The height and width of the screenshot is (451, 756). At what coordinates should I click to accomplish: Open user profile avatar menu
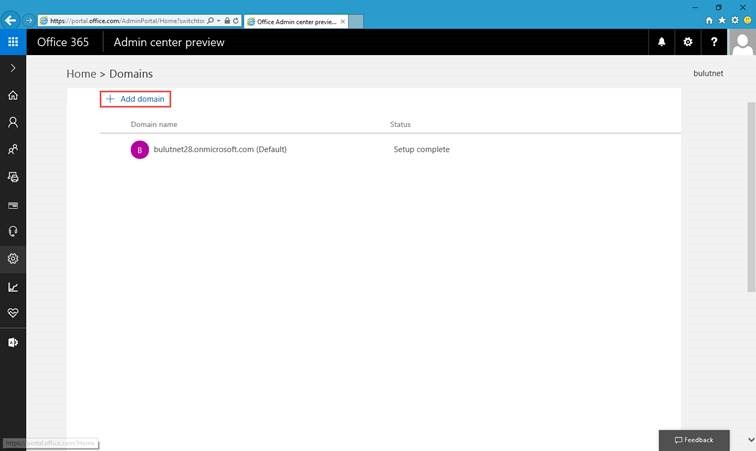point(742,42)
